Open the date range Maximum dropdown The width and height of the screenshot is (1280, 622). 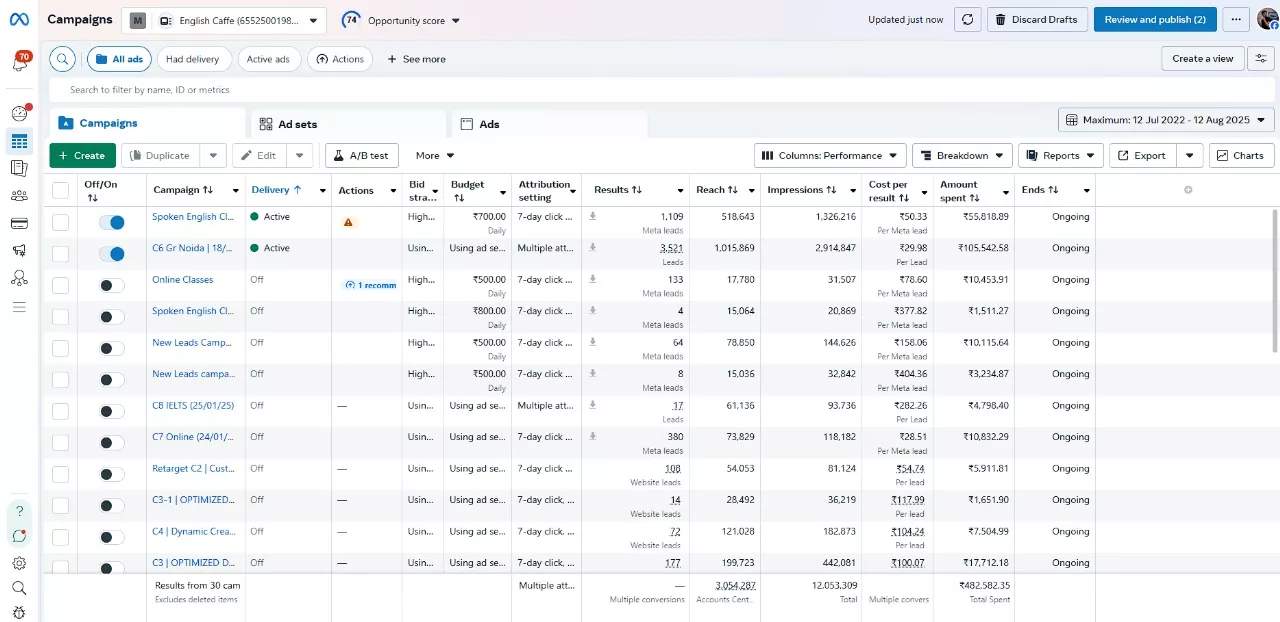(x=1166, y=120)
